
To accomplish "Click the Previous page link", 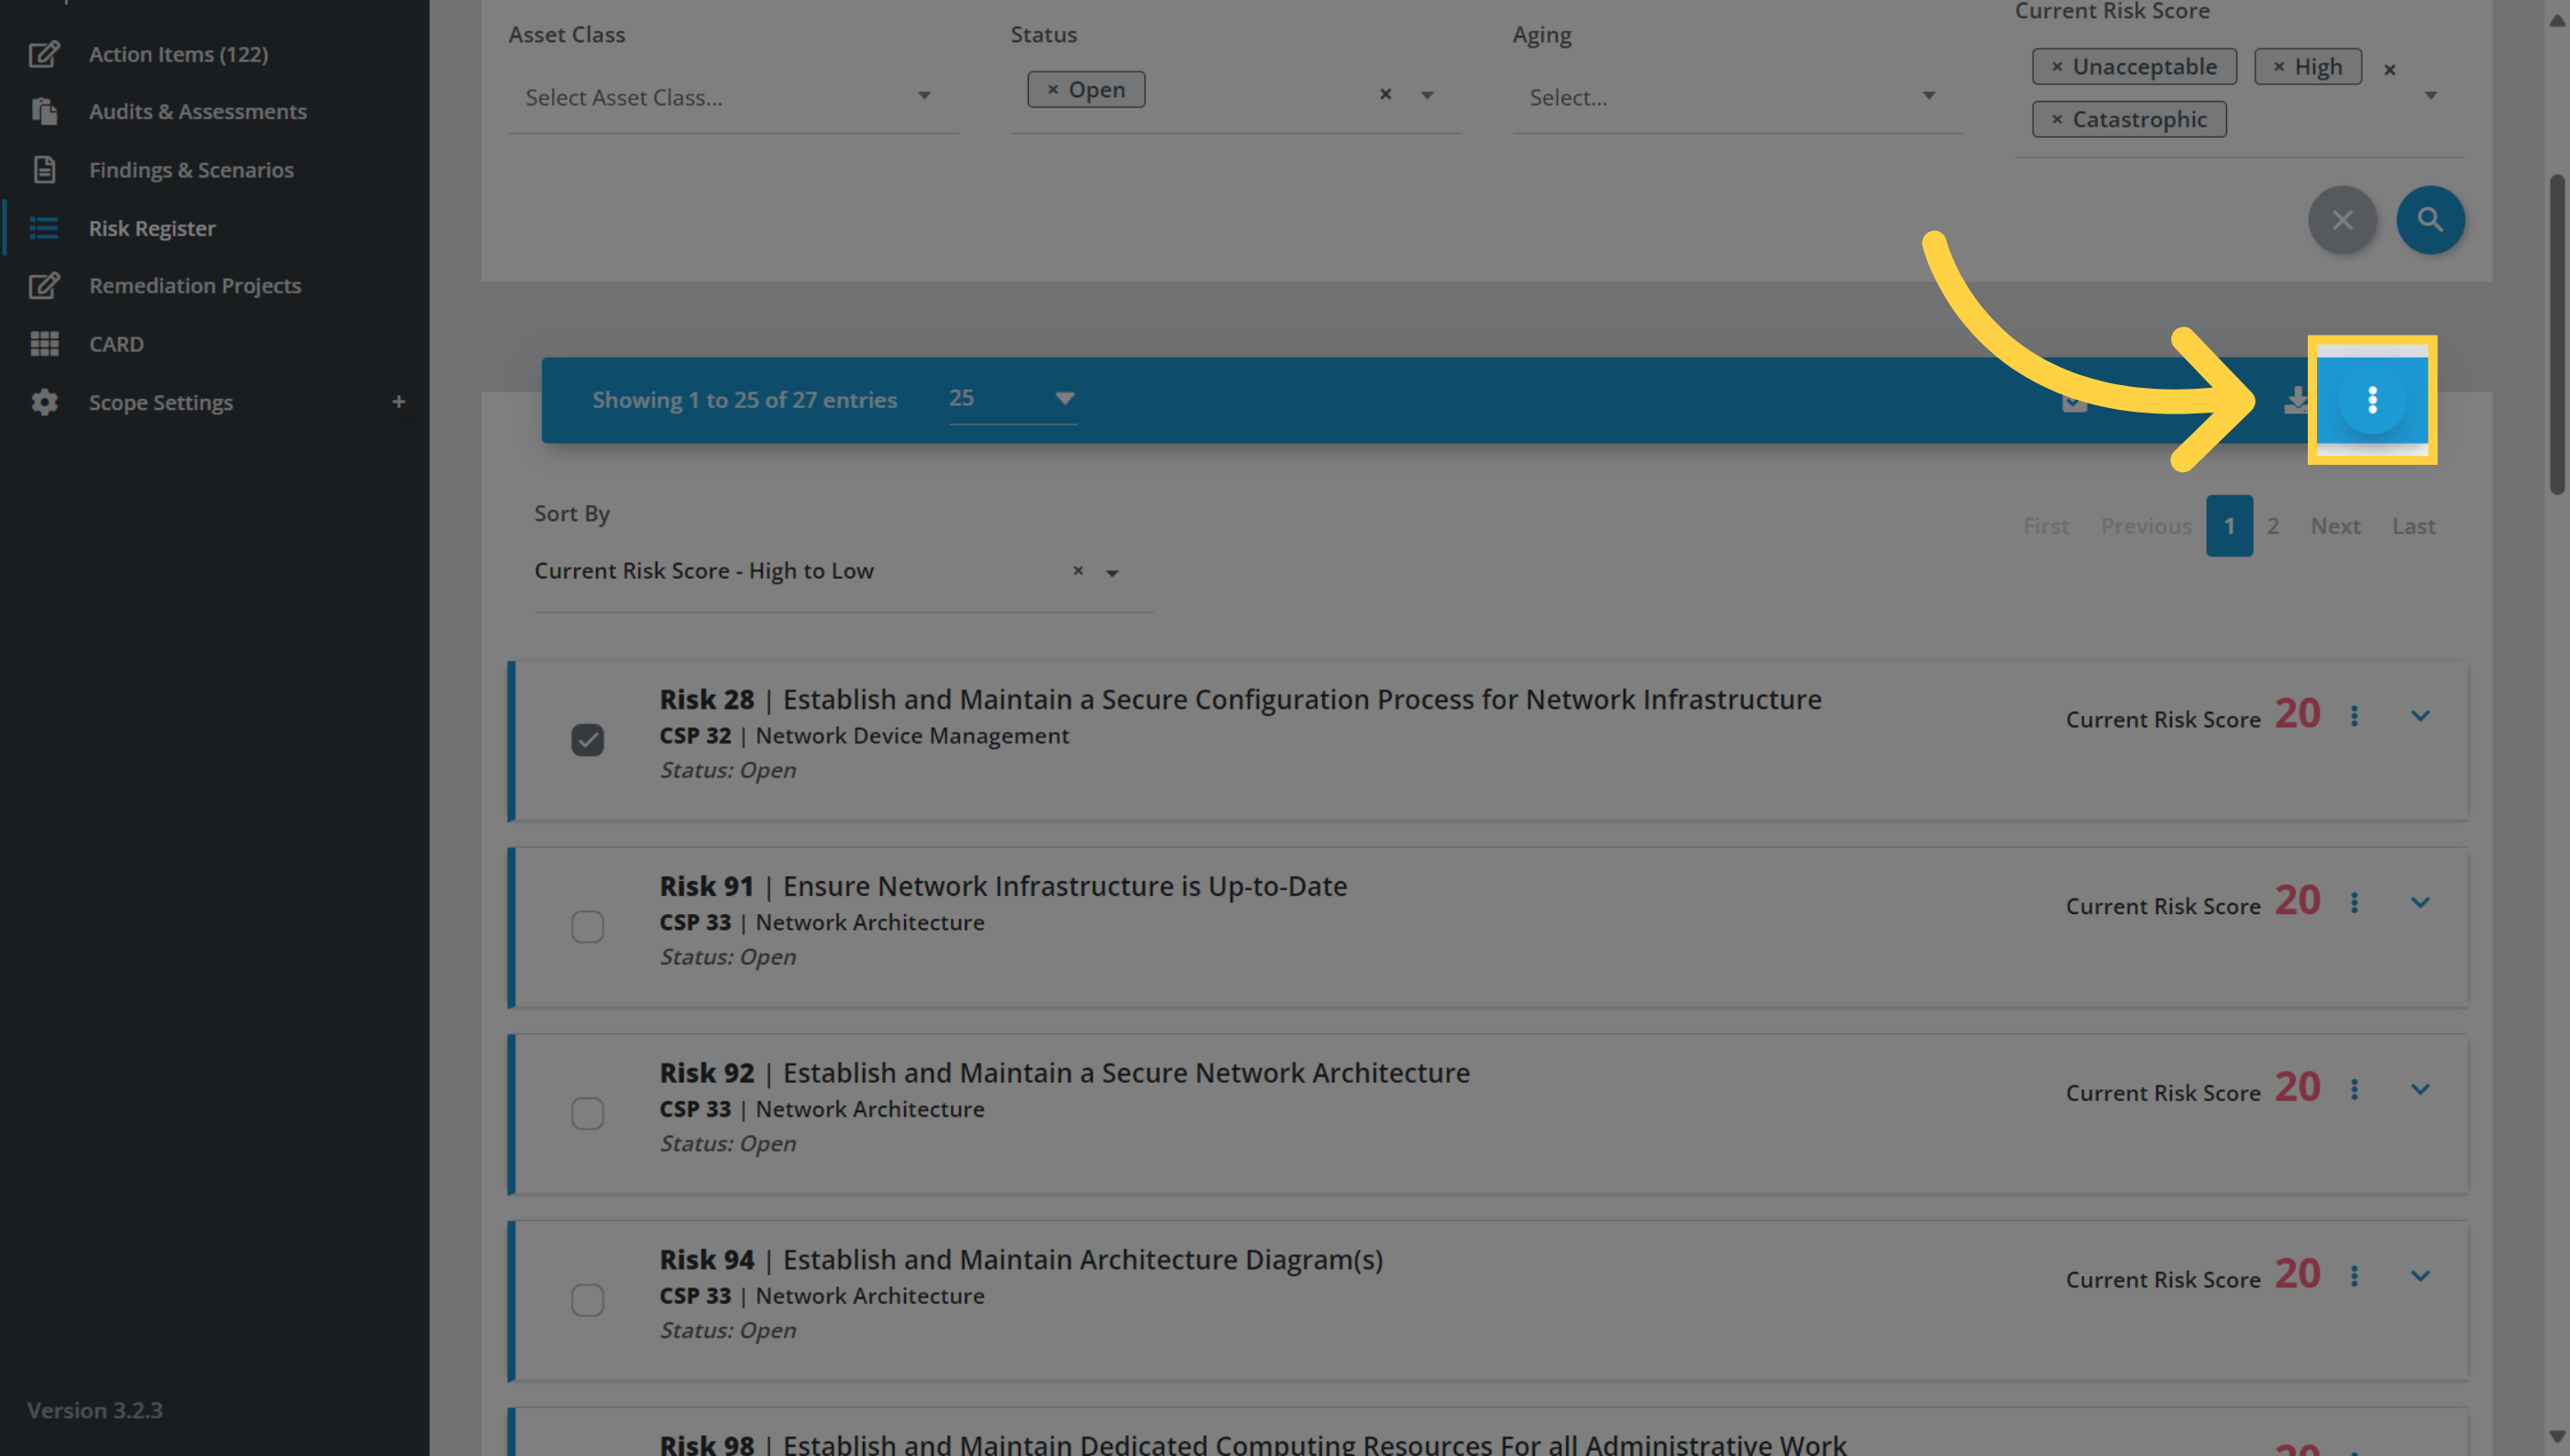I will click(x=2146, y=526).
